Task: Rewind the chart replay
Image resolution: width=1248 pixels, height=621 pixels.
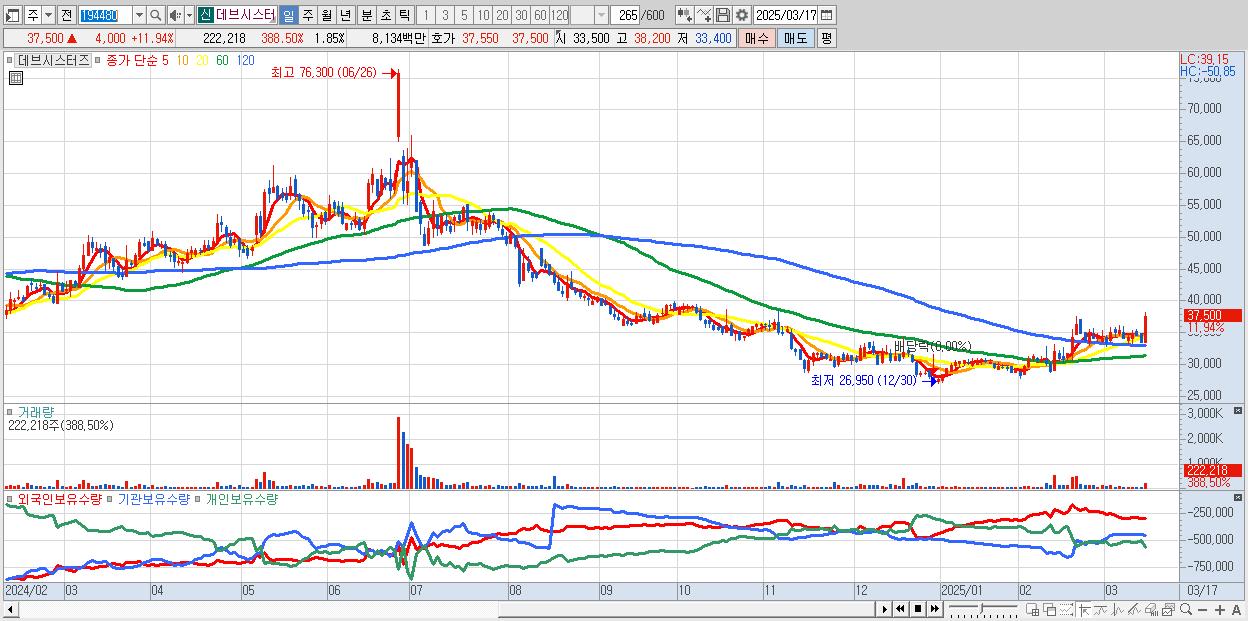Action: [x=900, y=609]
